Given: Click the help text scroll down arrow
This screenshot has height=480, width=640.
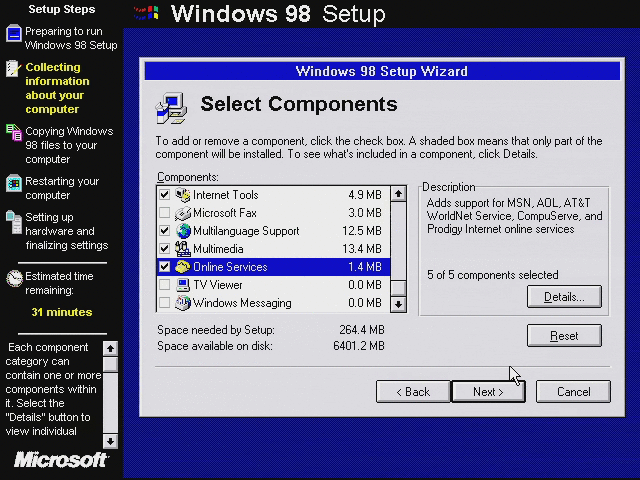Looking at the screenshot, I should point(110,441).
